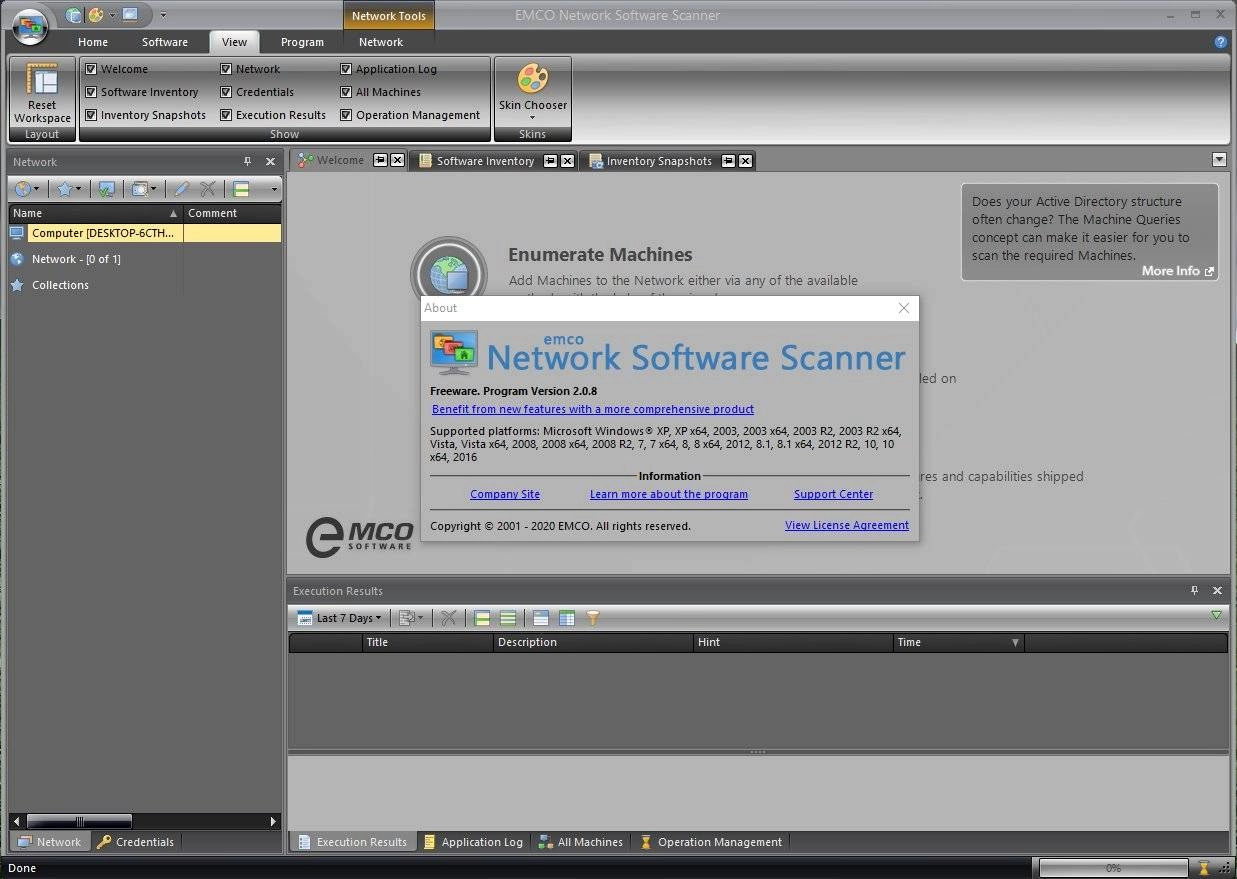This screenshot has width=1237, height=879.
Task: Open the Support Center link
Action: pyautogui.click(x=833, y=494)
